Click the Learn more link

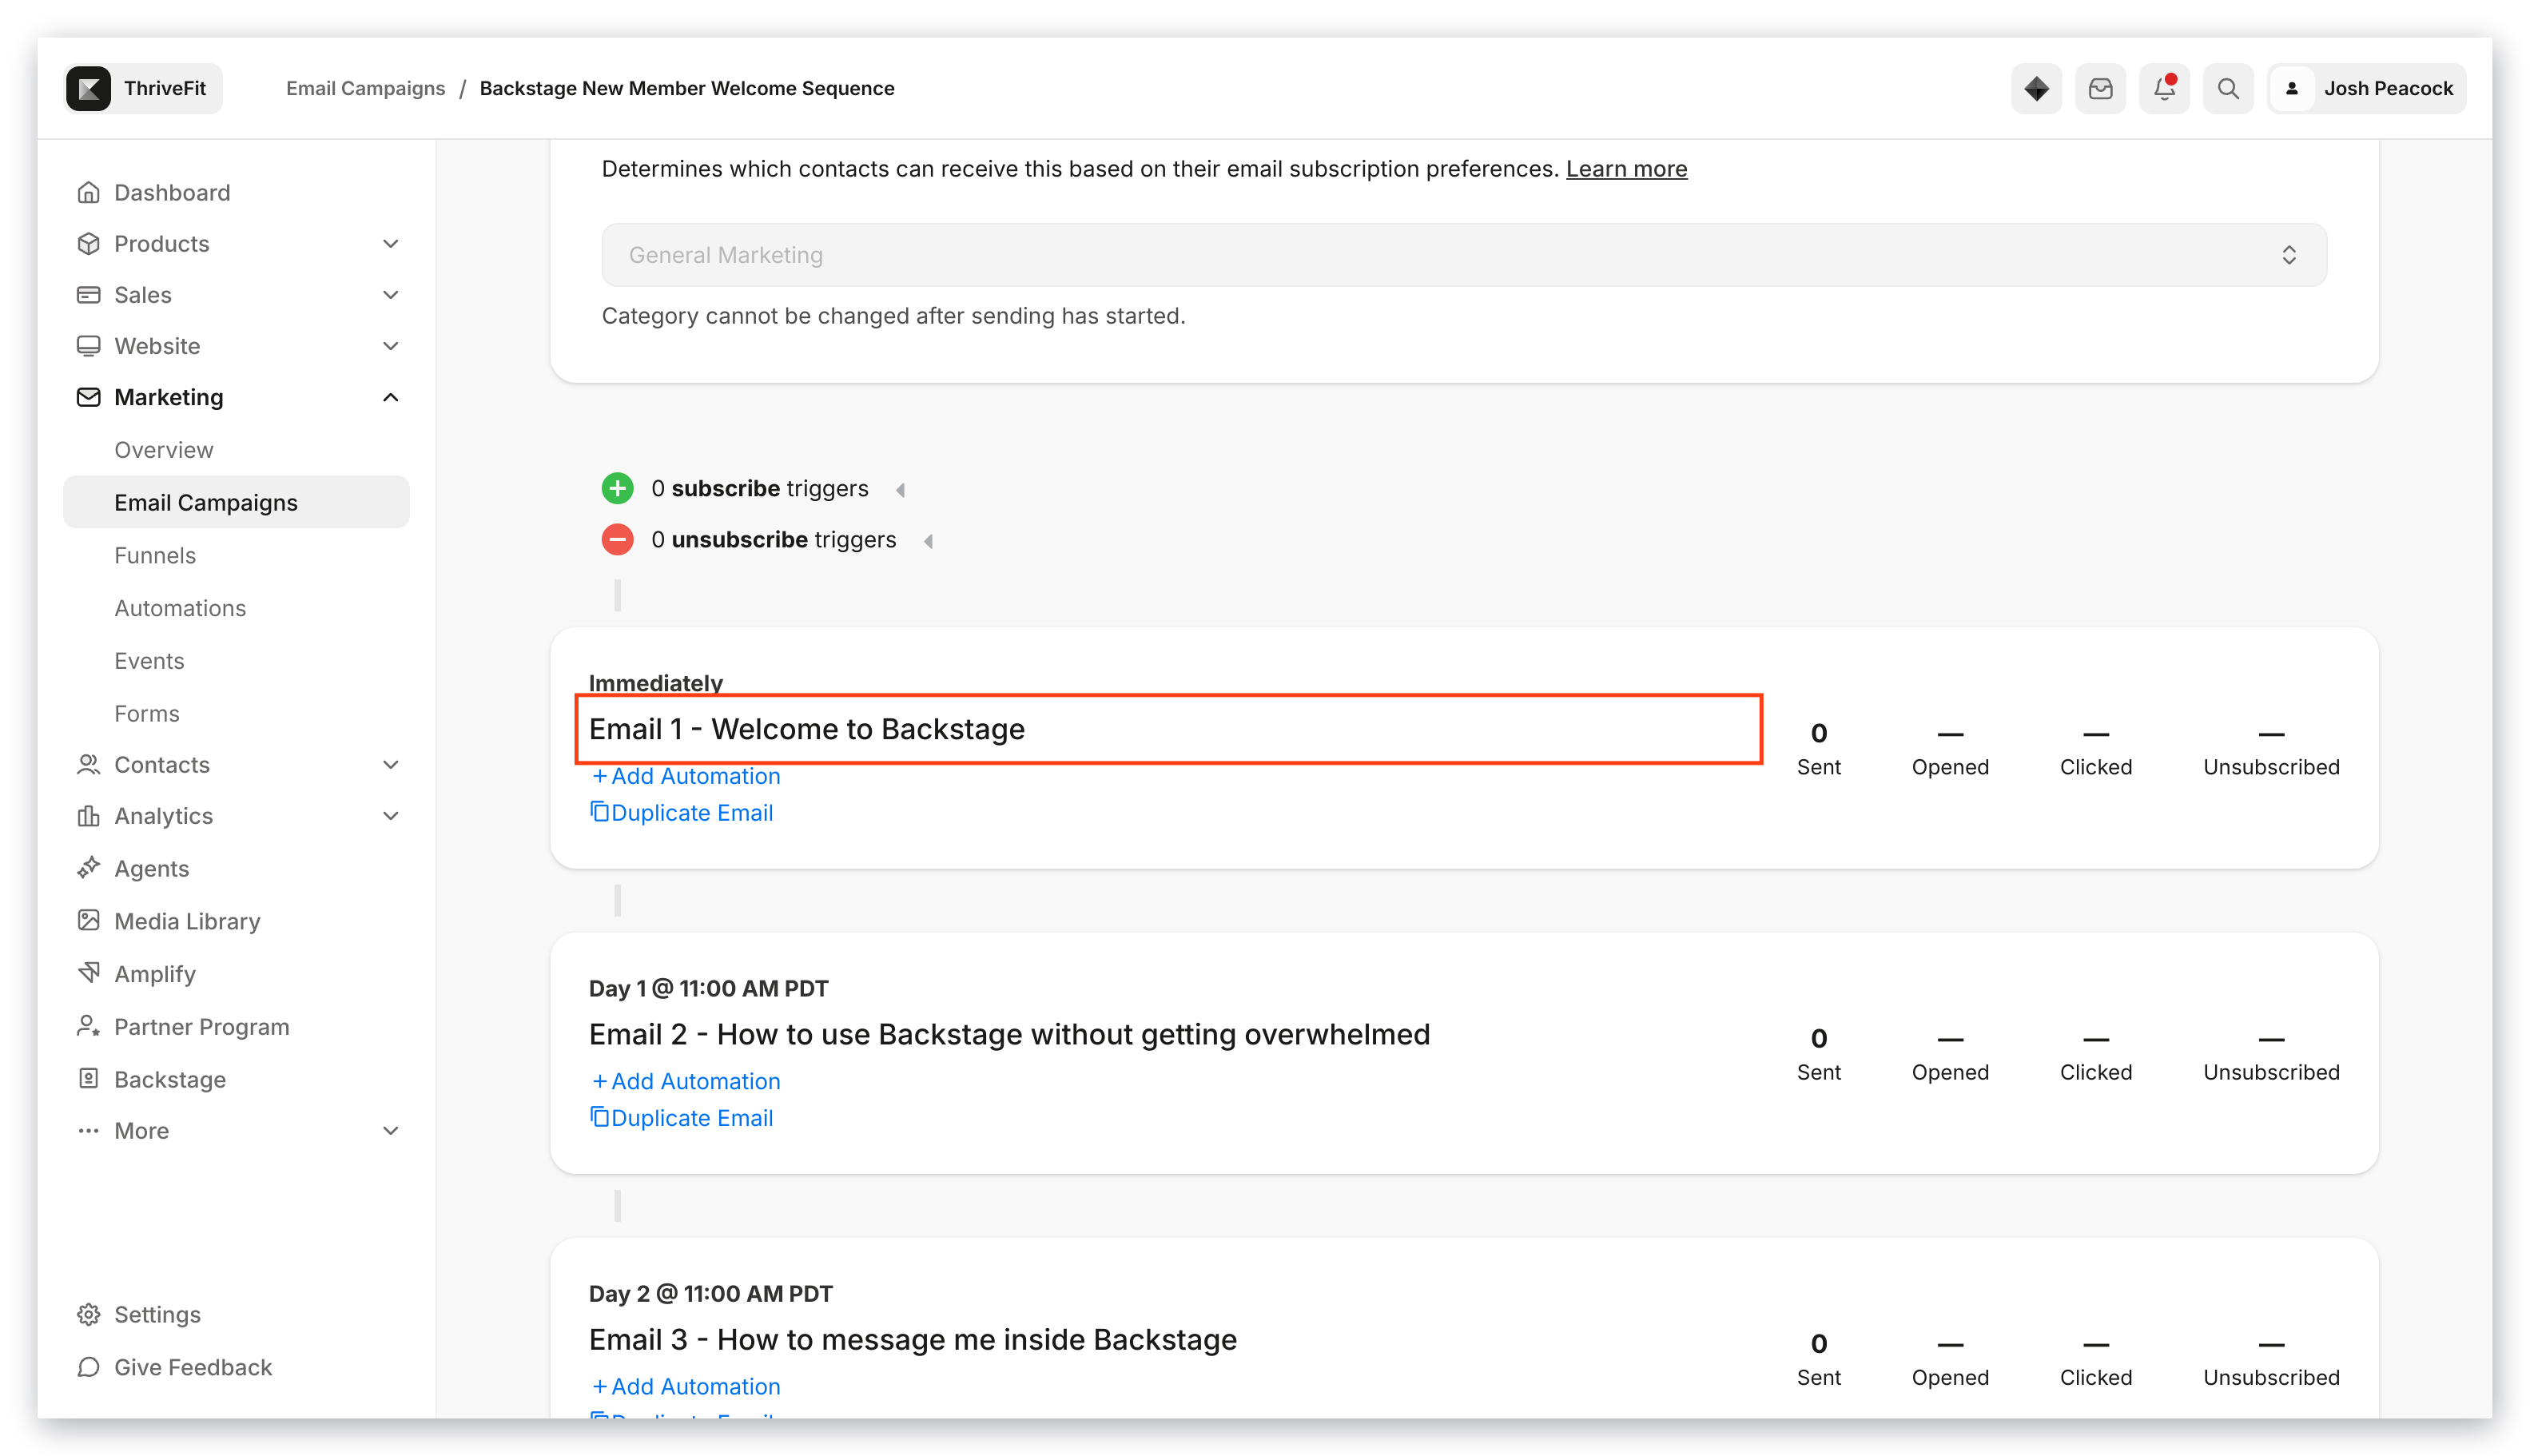pyautogui.click(x=1626, y=169)
